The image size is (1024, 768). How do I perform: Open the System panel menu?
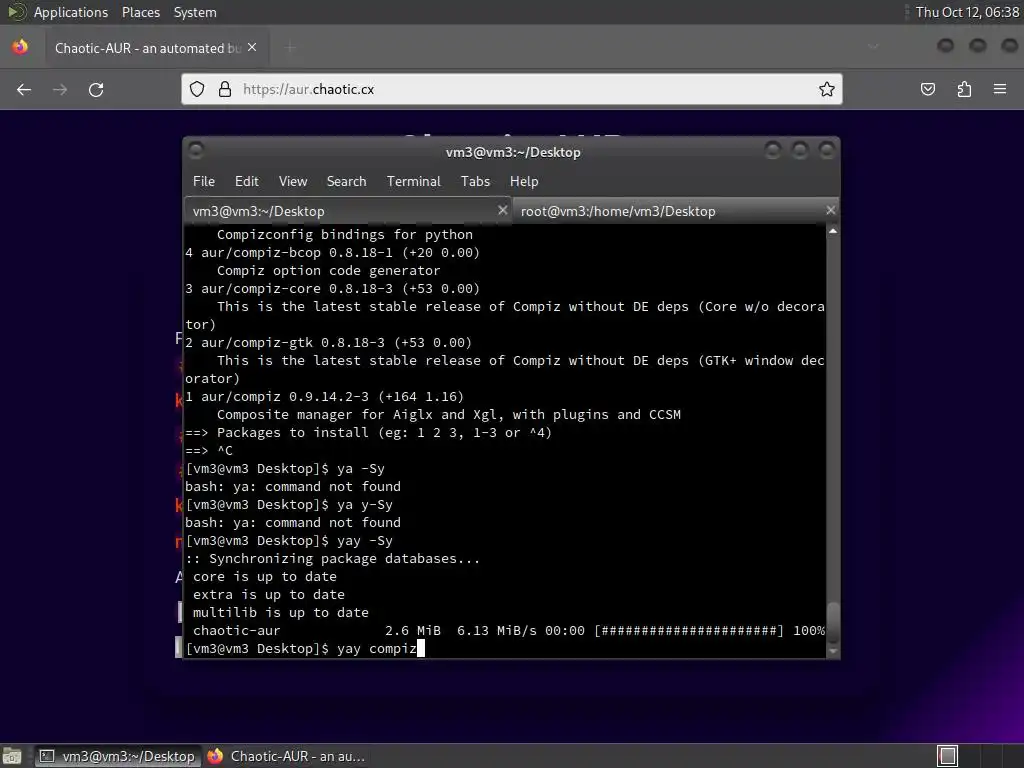[195, 12]
